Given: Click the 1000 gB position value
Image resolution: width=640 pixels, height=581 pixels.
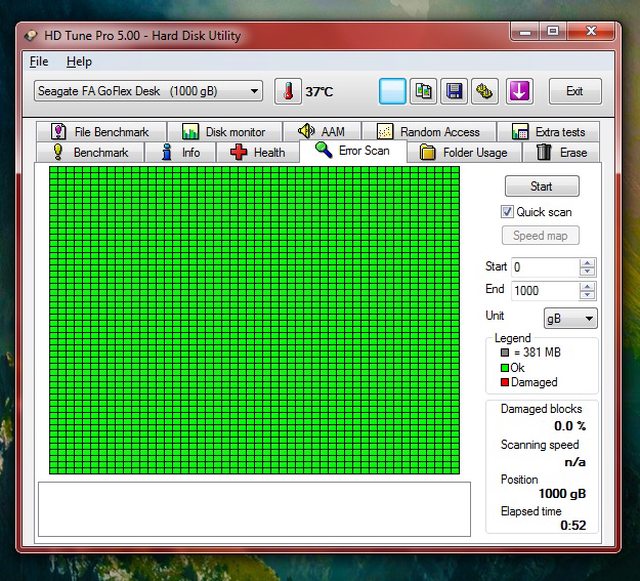Looking at the screenshot, I should pyautogui.click(x=562, y=494).
